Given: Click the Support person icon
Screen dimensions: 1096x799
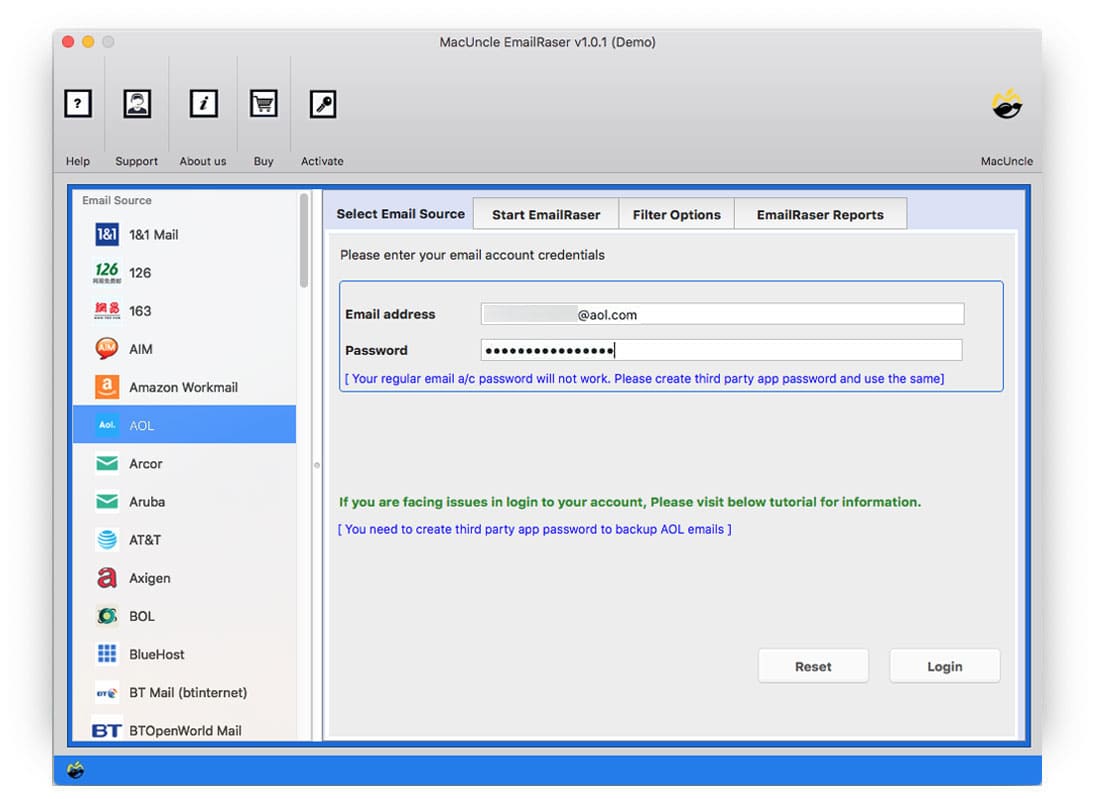Looking at the screenshot, I should 137,104.
